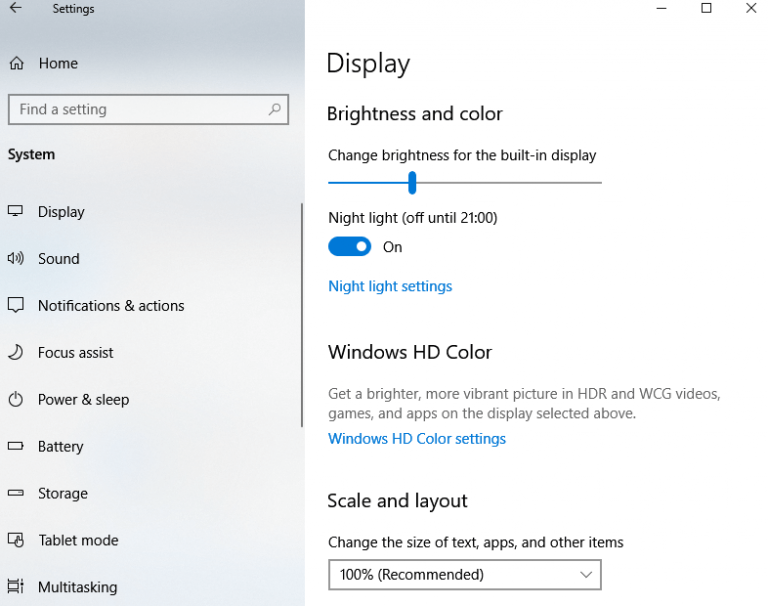Click the Brightness and color heading
The width and height of the screenshot is (768, 606).
414,114
